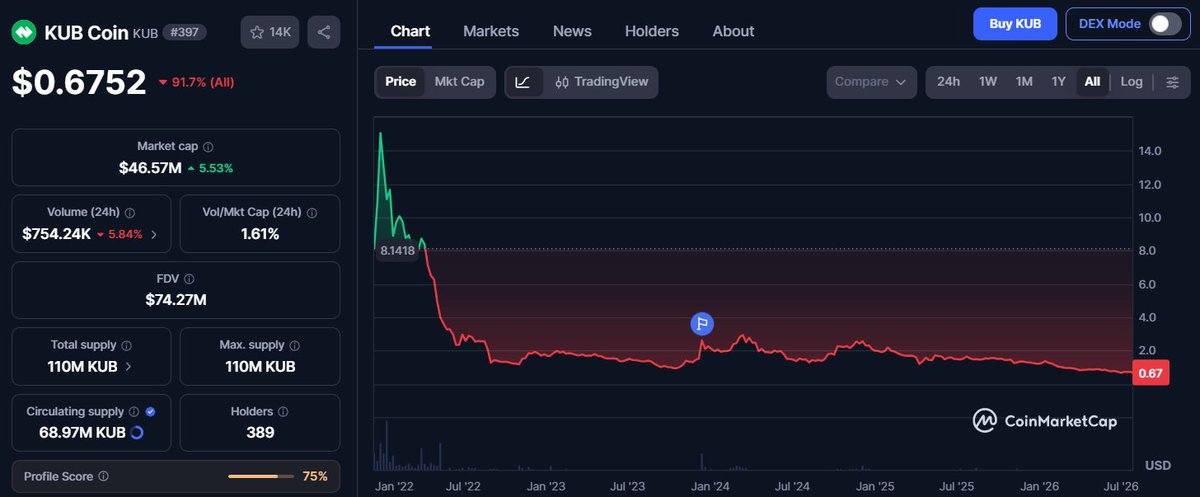Switch to TradingView chart mode

(x=601, y=82)
